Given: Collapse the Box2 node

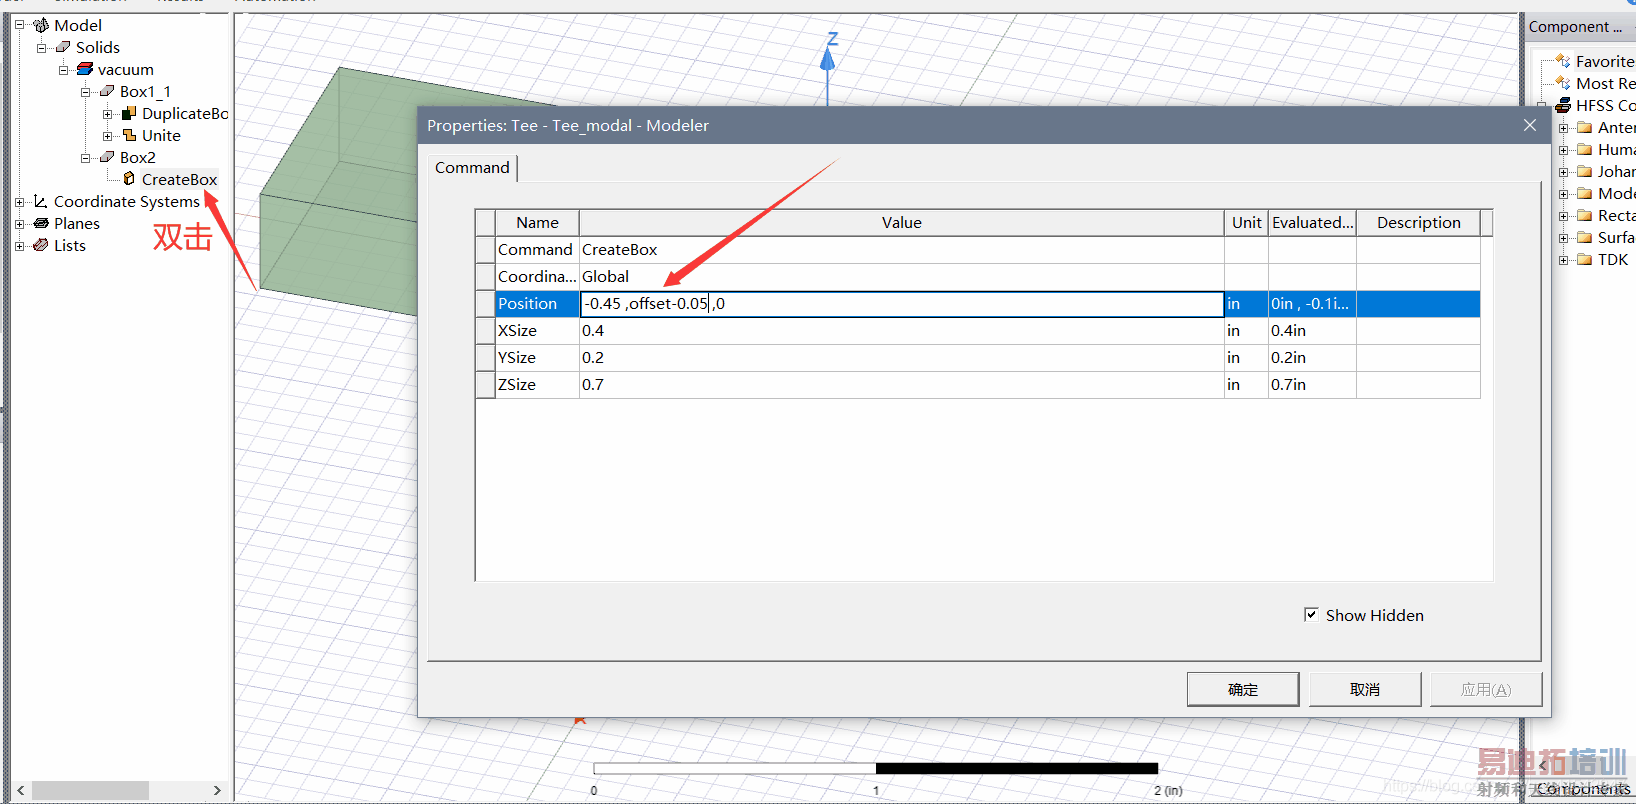Looking at the screenshot, I should tap(85, 157).
